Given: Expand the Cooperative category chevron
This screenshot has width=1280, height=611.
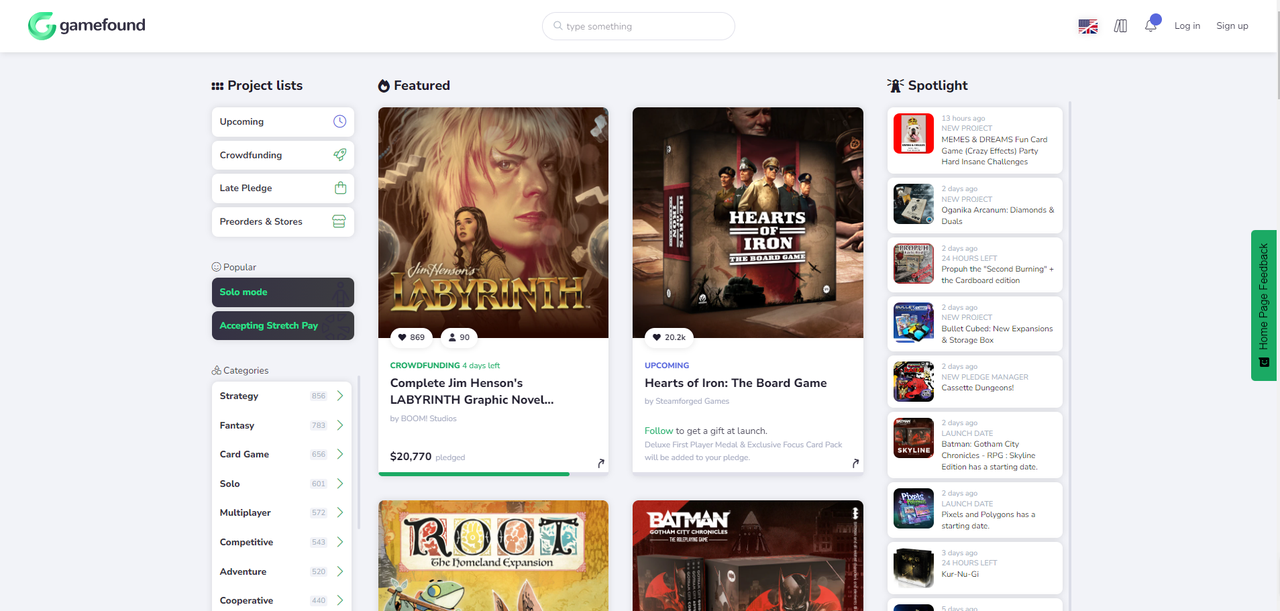Looking at the screenshot, I should (x=340, y=600).
